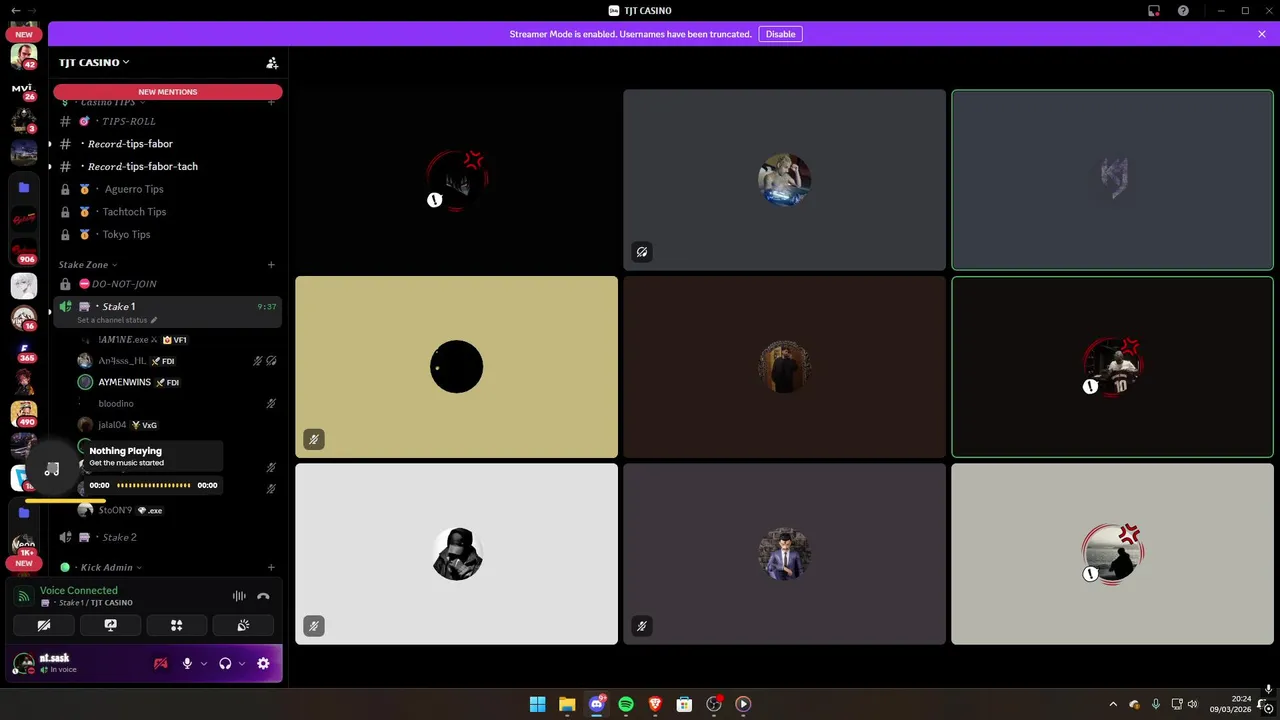Open User Settings gear

(x=263, y=663)
